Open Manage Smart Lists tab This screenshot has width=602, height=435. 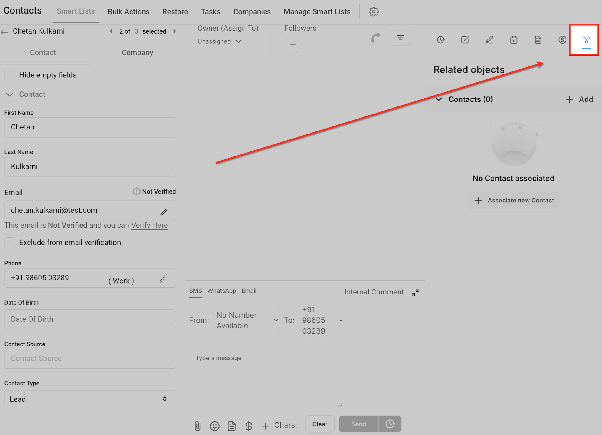[x=317, y=12]
